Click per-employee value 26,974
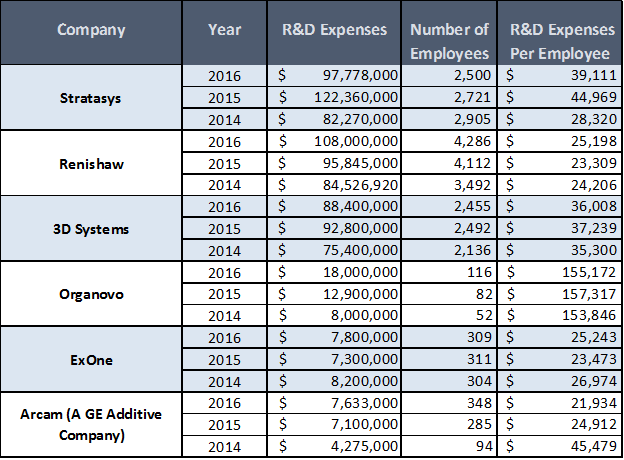The width and height of the screenshot is (624, 460). click(560, 381)
